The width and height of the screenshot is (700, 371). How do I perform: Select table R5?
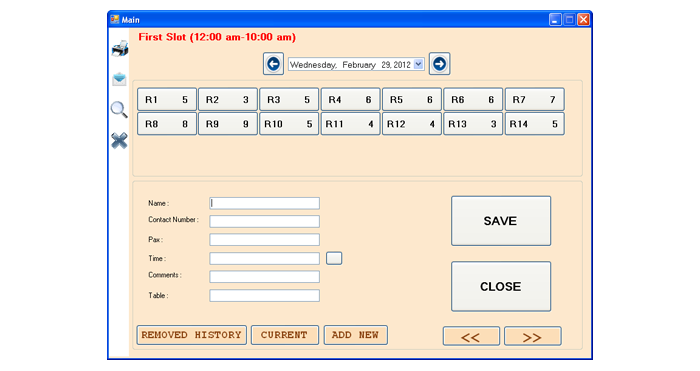pyautogui.click(x=412, y=100)
